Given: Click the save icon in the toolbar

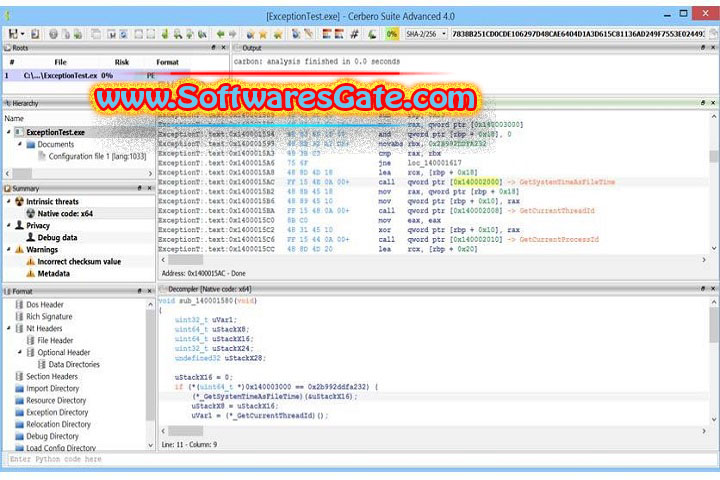Looking at the screenshot, I should pyautogui.click(x=13, y=34).
